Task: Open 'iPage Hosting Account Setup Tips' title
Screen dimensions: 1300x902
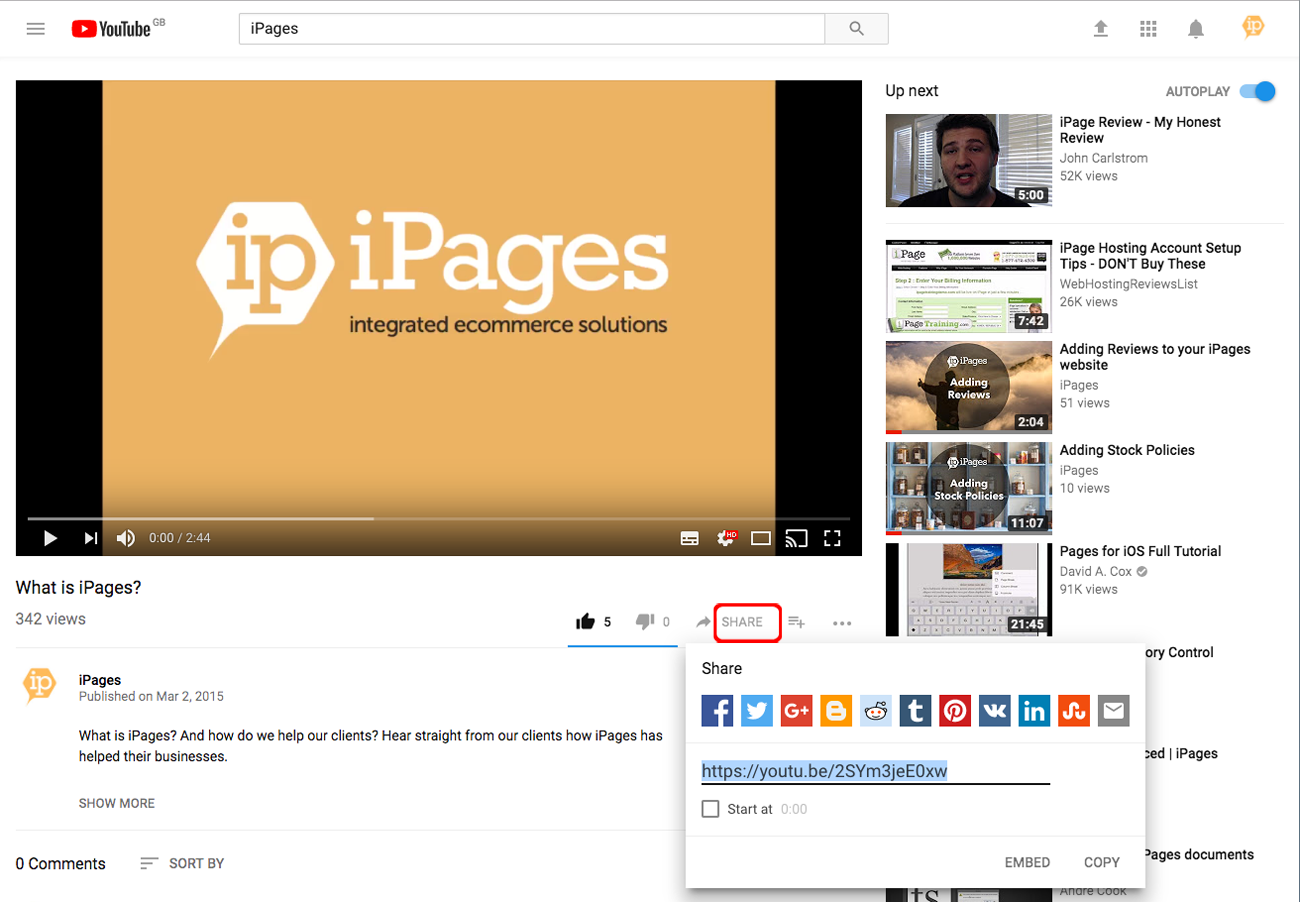Action: pos(1150,256)
